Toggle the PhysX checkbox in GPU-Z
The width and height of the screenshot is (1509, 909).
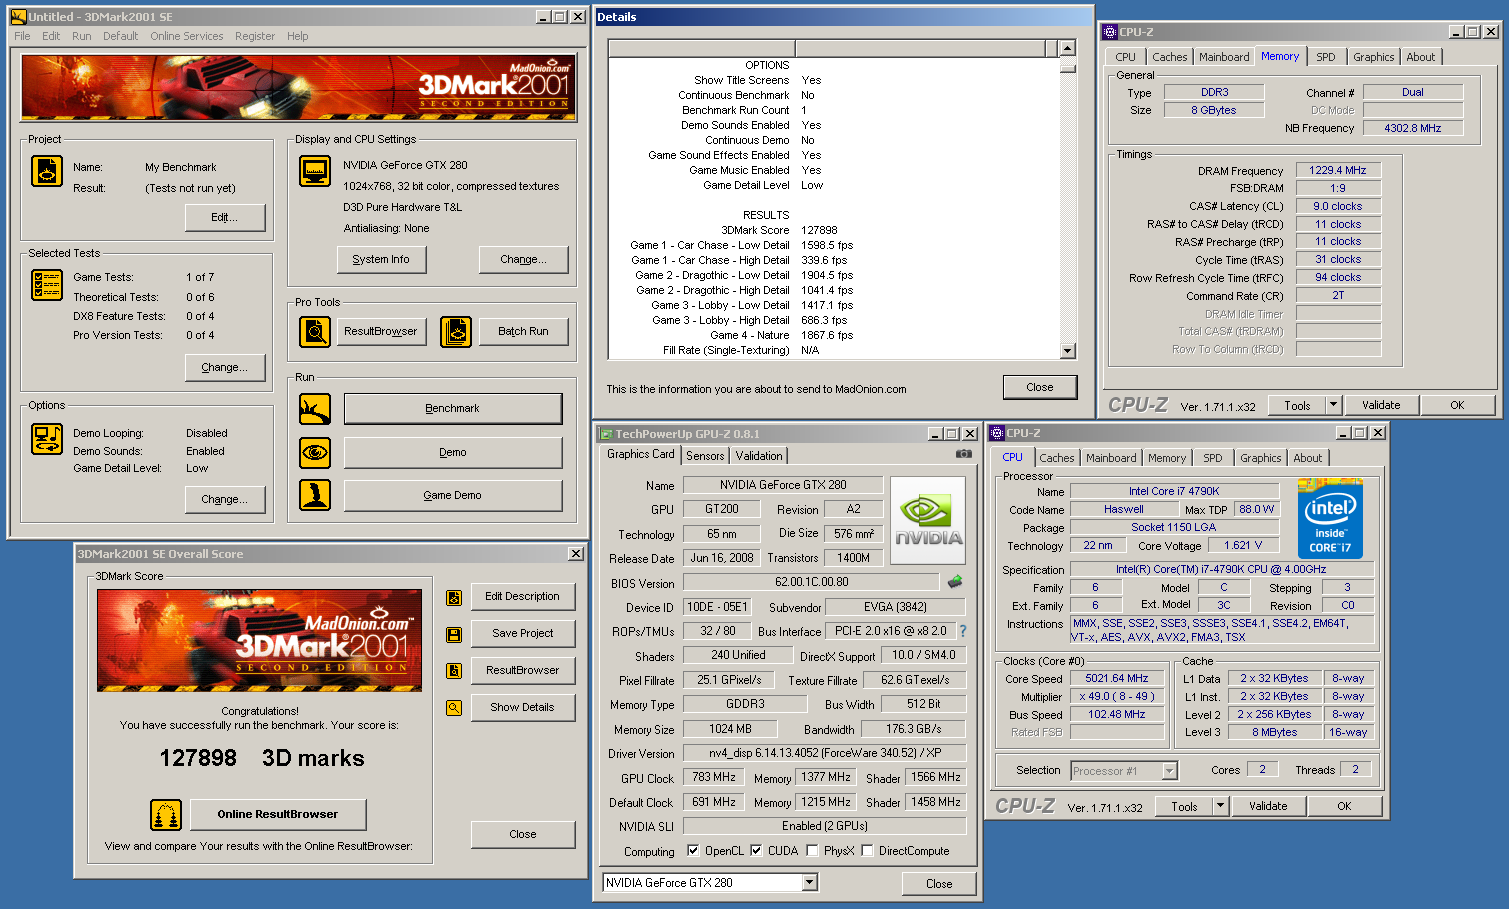812,851
